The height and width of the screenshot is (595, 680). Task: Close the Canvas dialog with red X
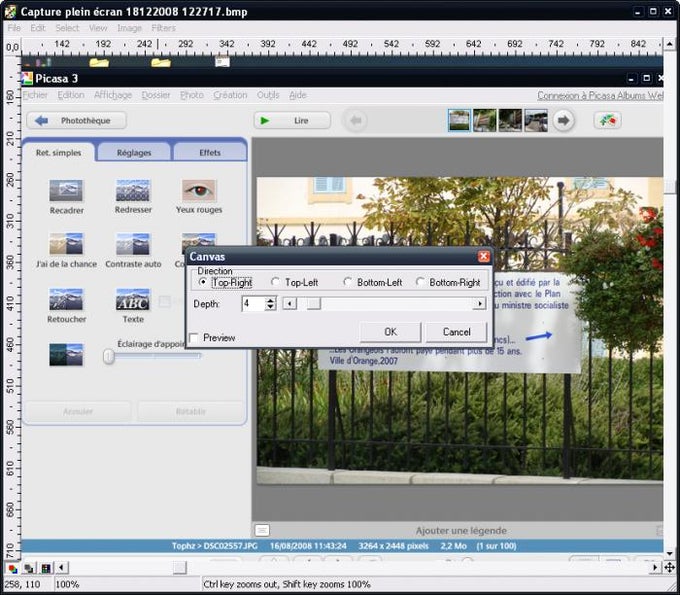(x=484, y=257)
